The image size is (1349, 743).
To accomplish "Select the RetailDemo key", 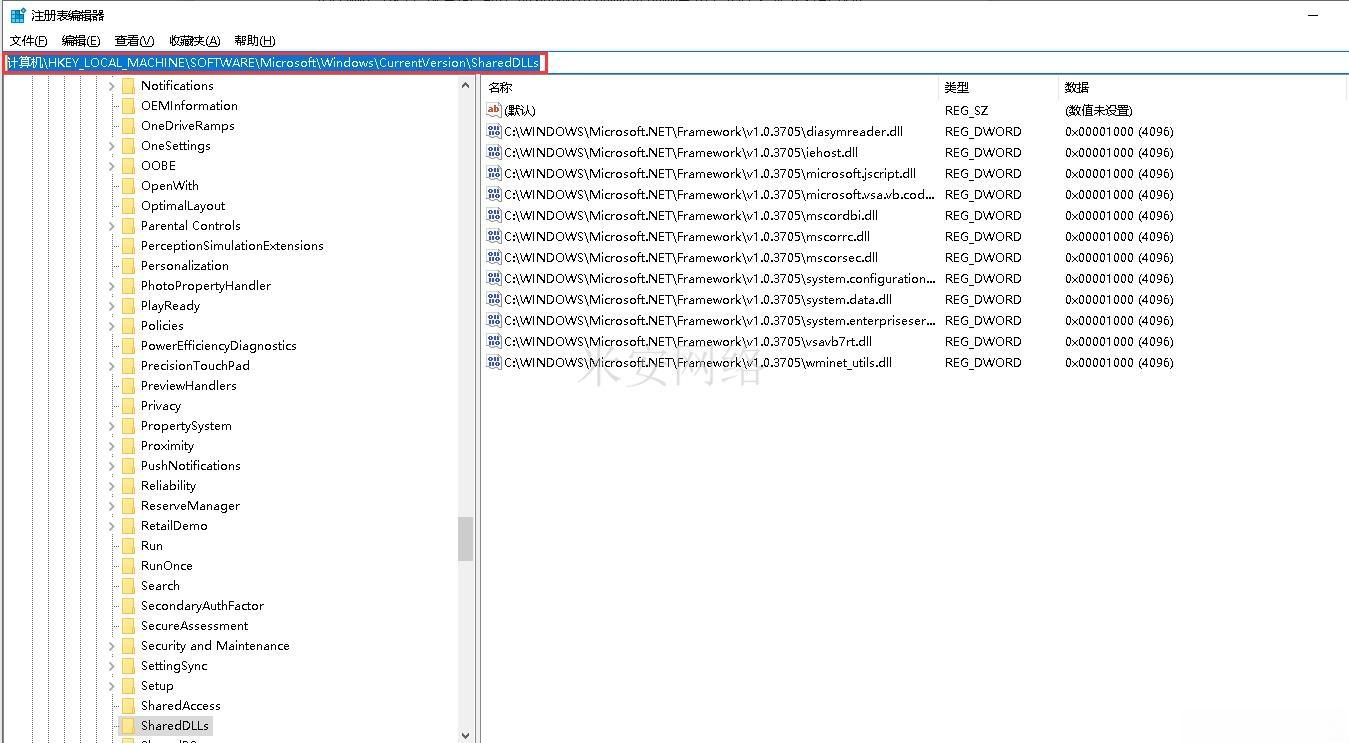I will (174, 526).
